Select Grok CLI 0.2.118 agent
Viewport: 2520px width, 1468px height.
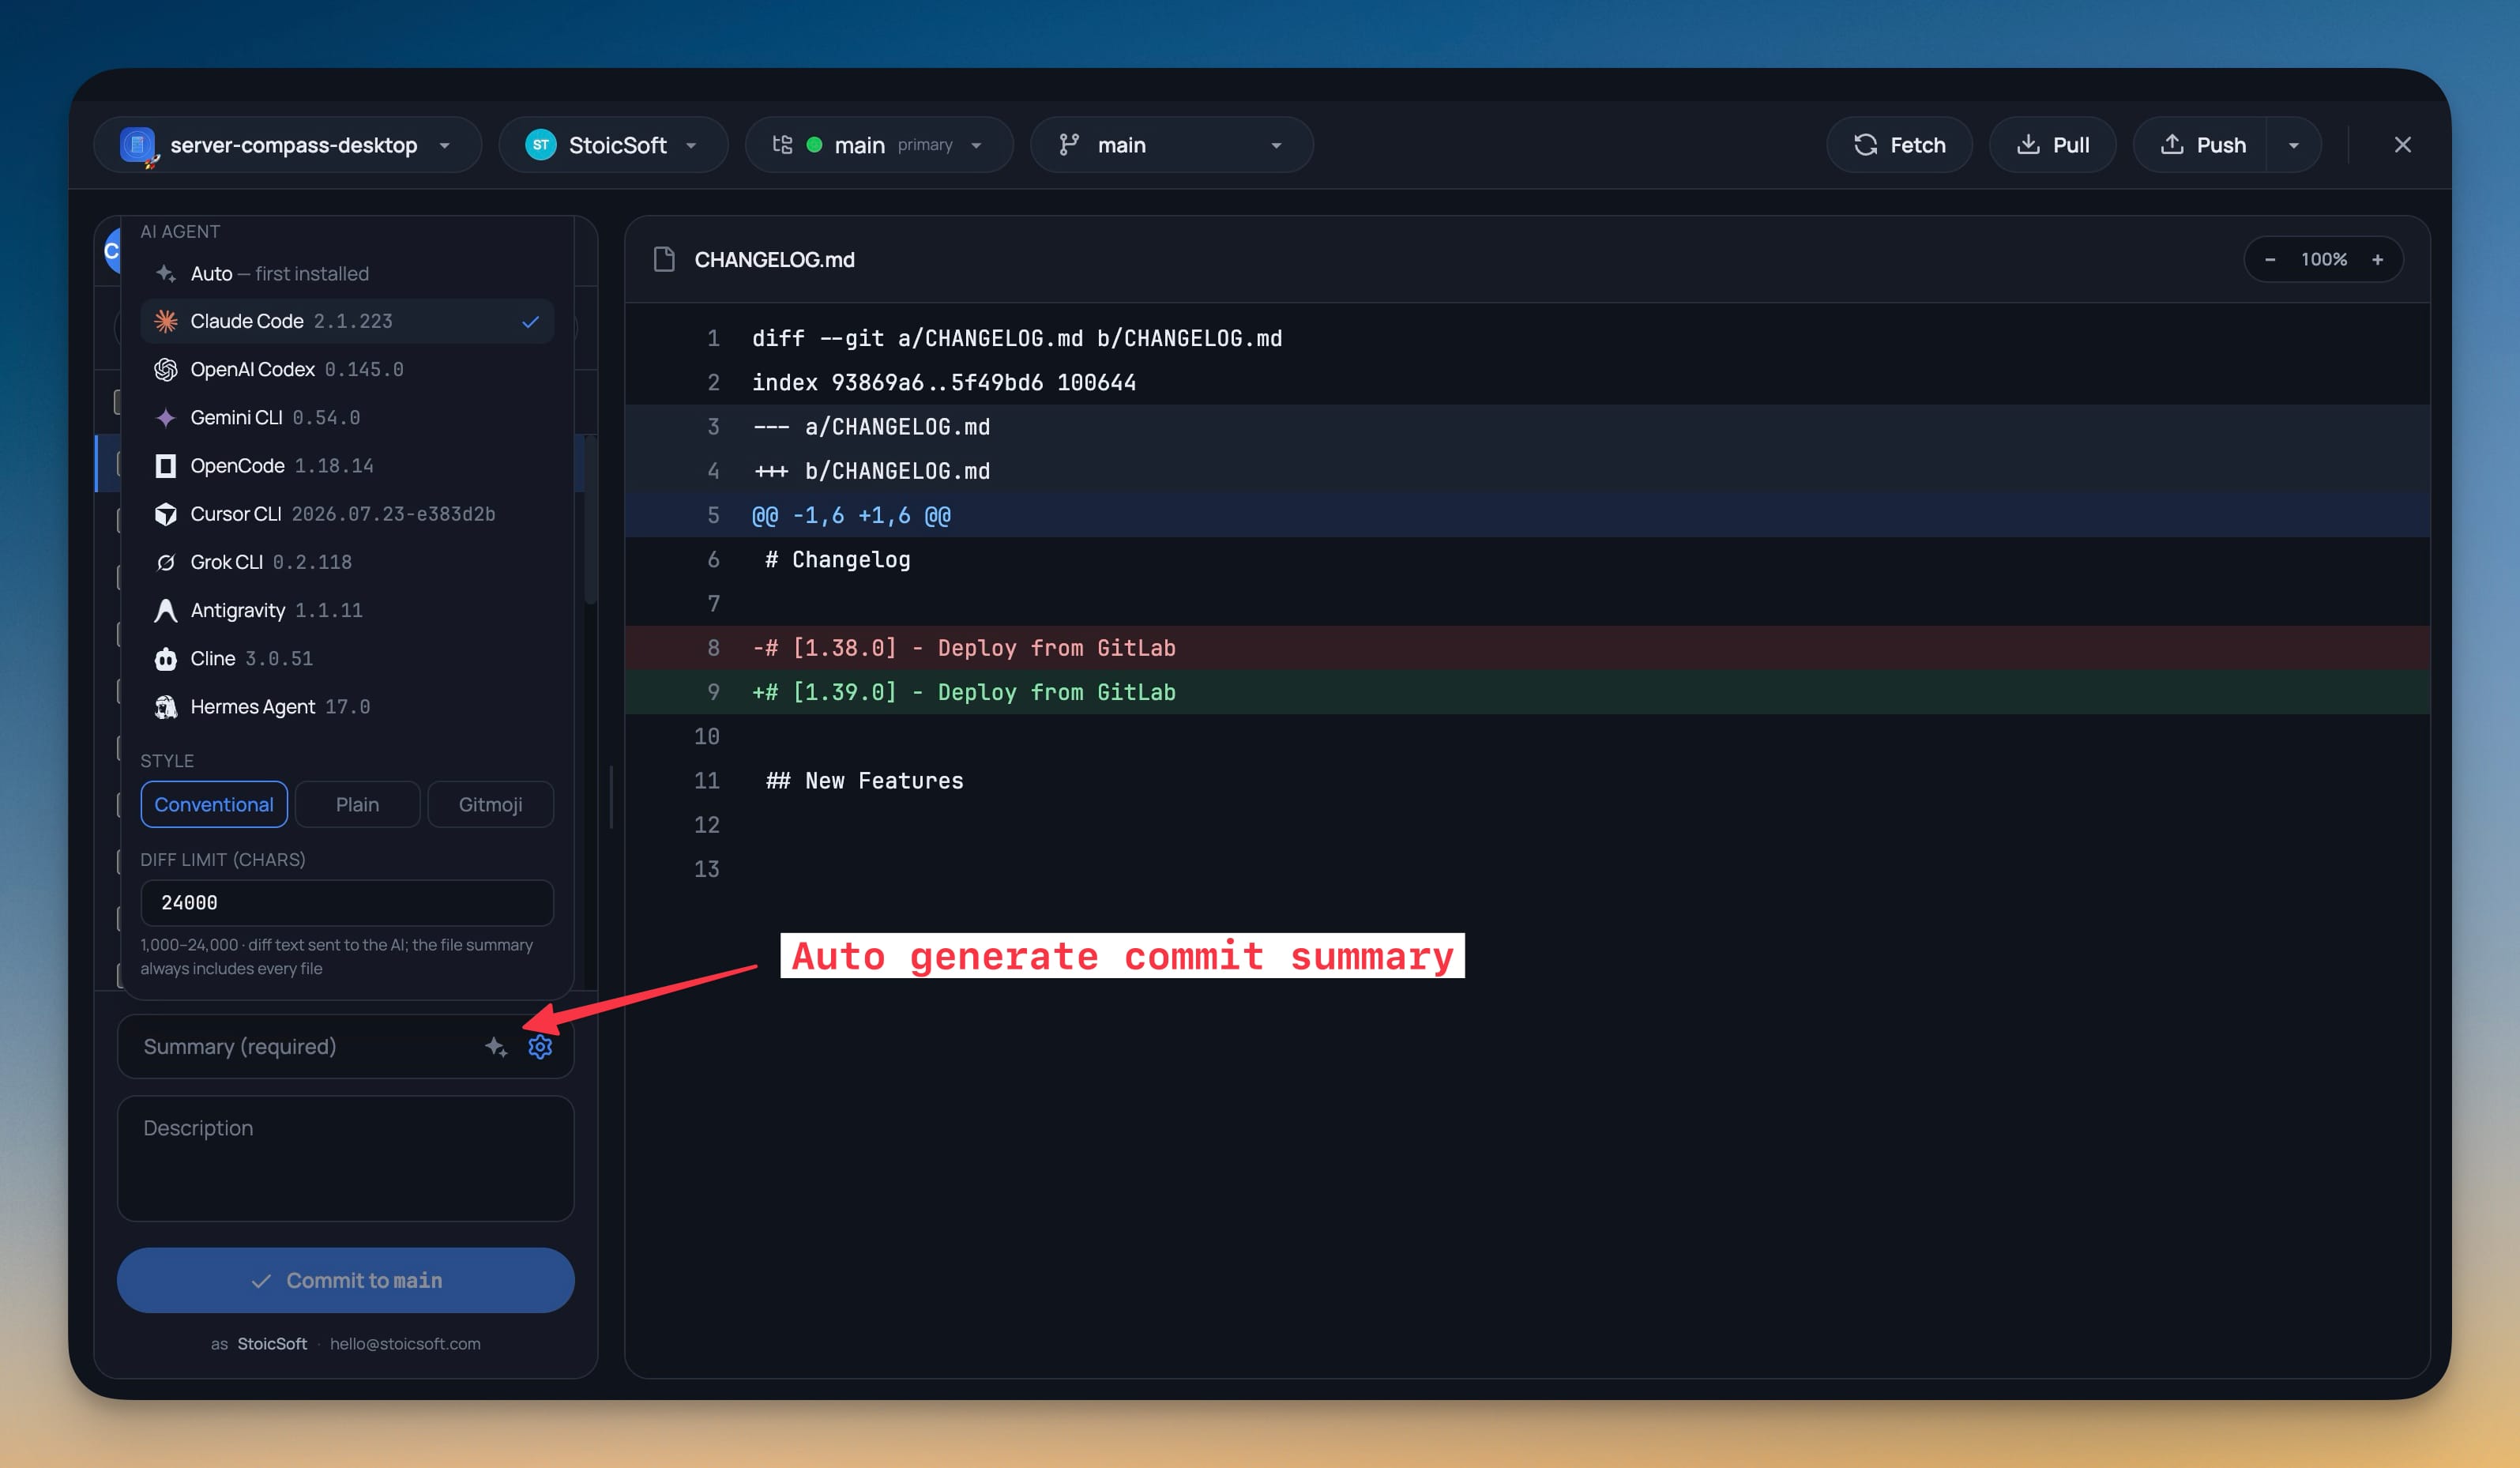click(x=347, y=563)
